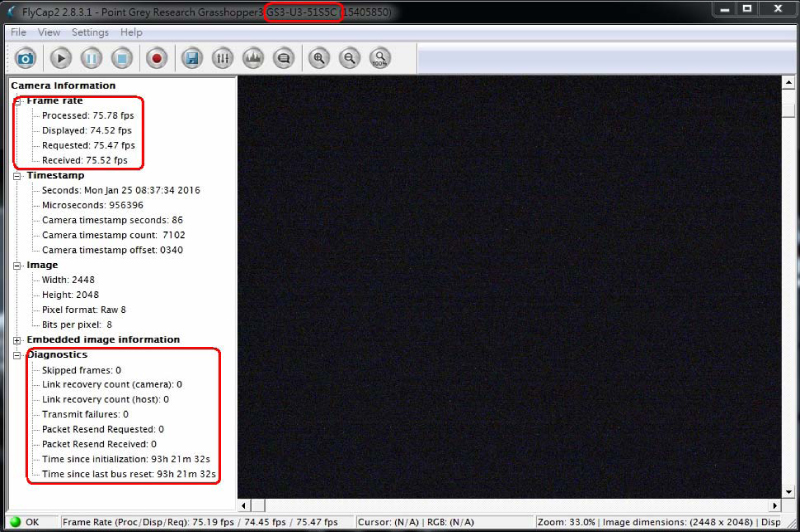Expand Embedded image information node

point(17,340)
